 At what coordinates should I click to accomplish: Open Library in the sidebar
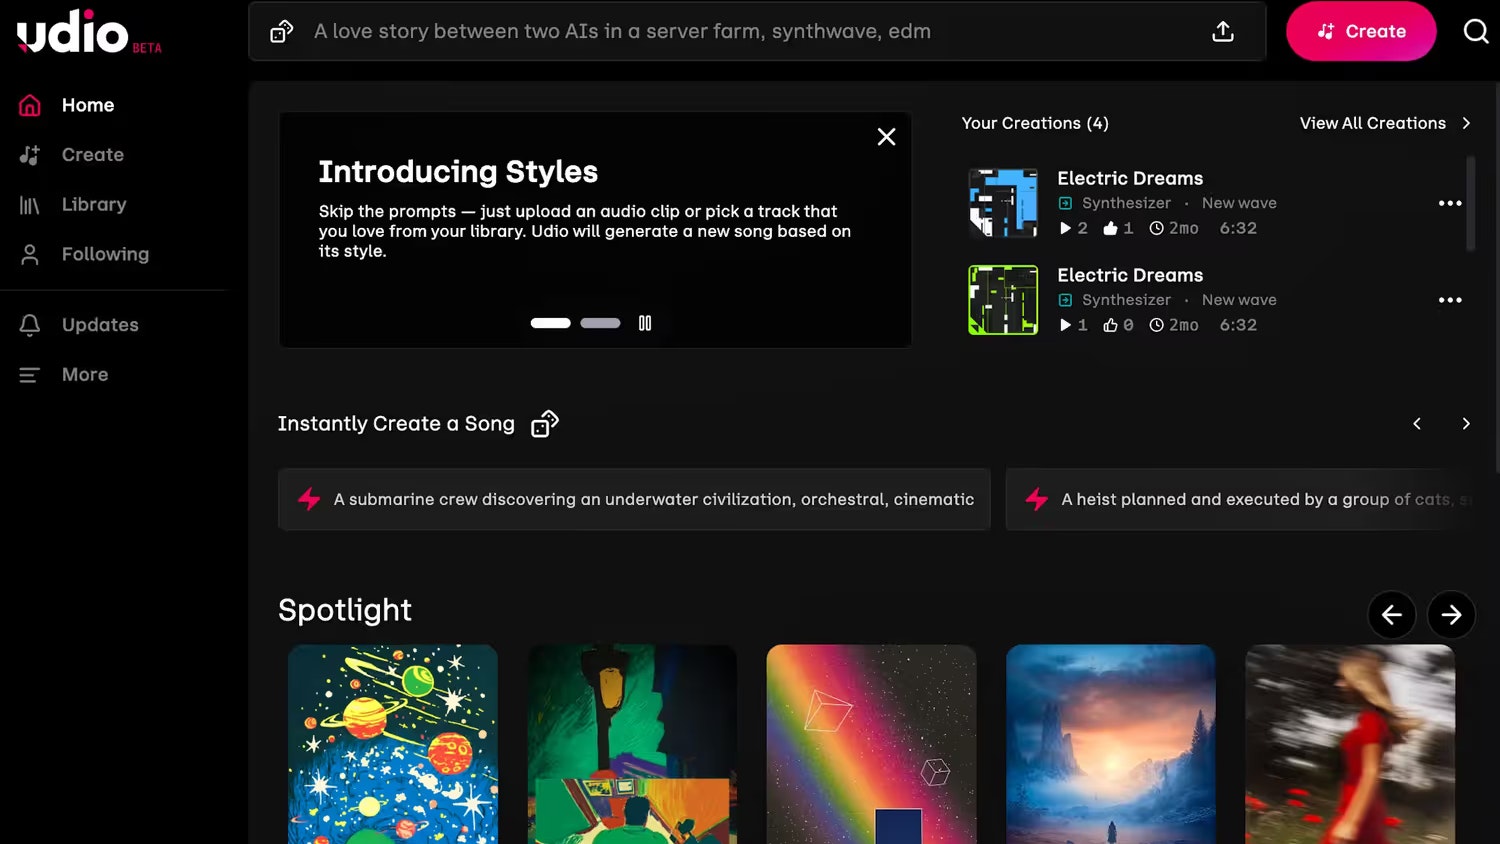click(94, 204)
